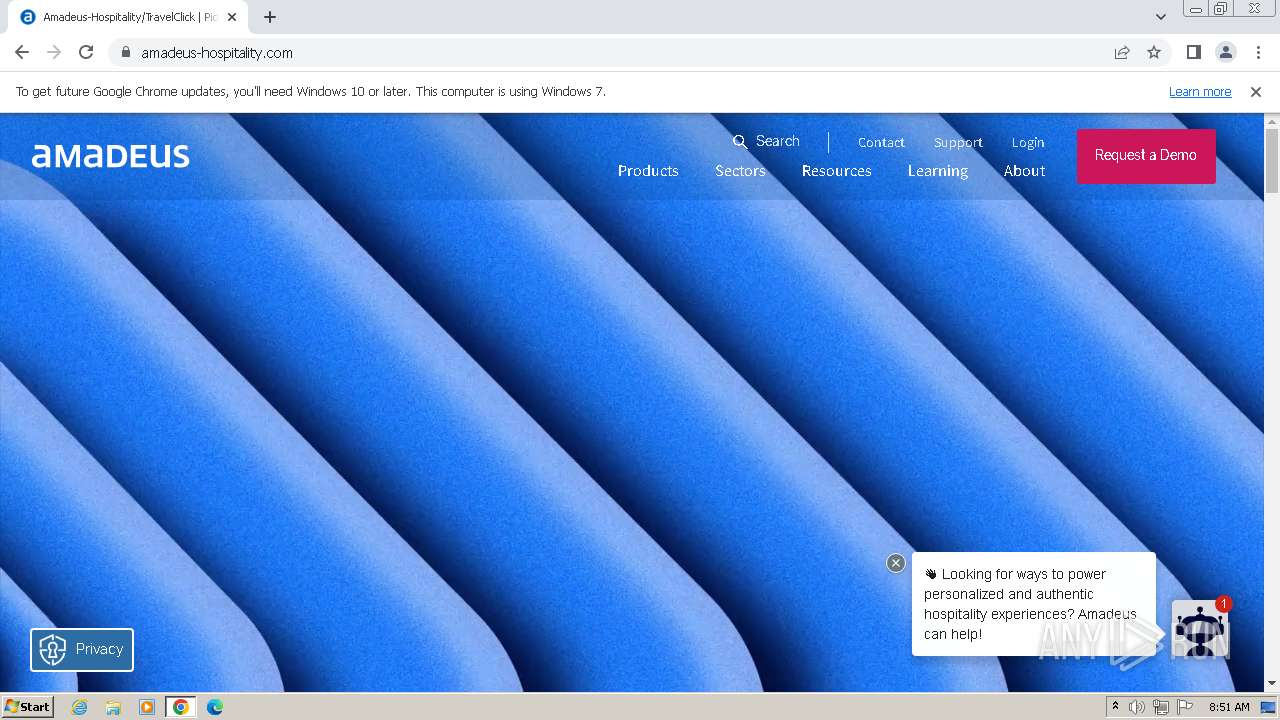Open the Sectors menu

click(x=740, y=171)
